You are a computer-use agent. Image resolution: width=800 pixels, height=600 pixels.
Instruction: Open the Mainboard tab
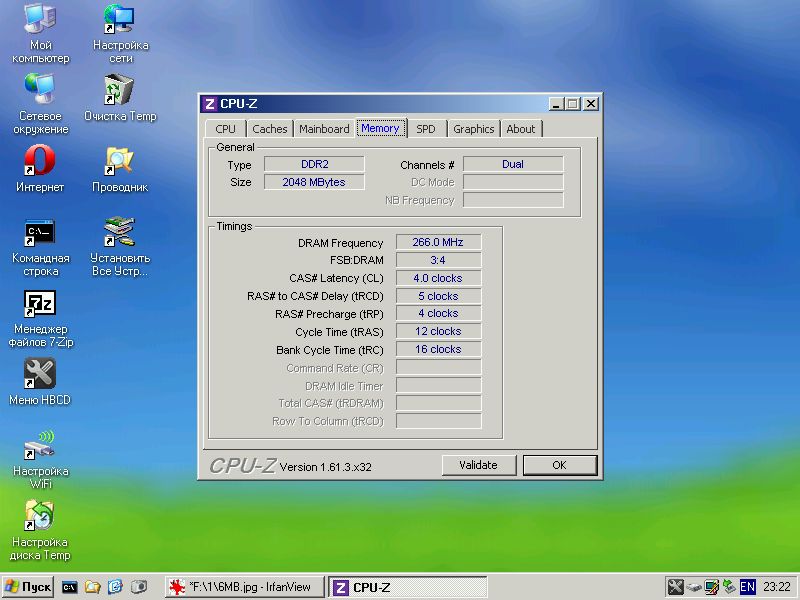324,129
